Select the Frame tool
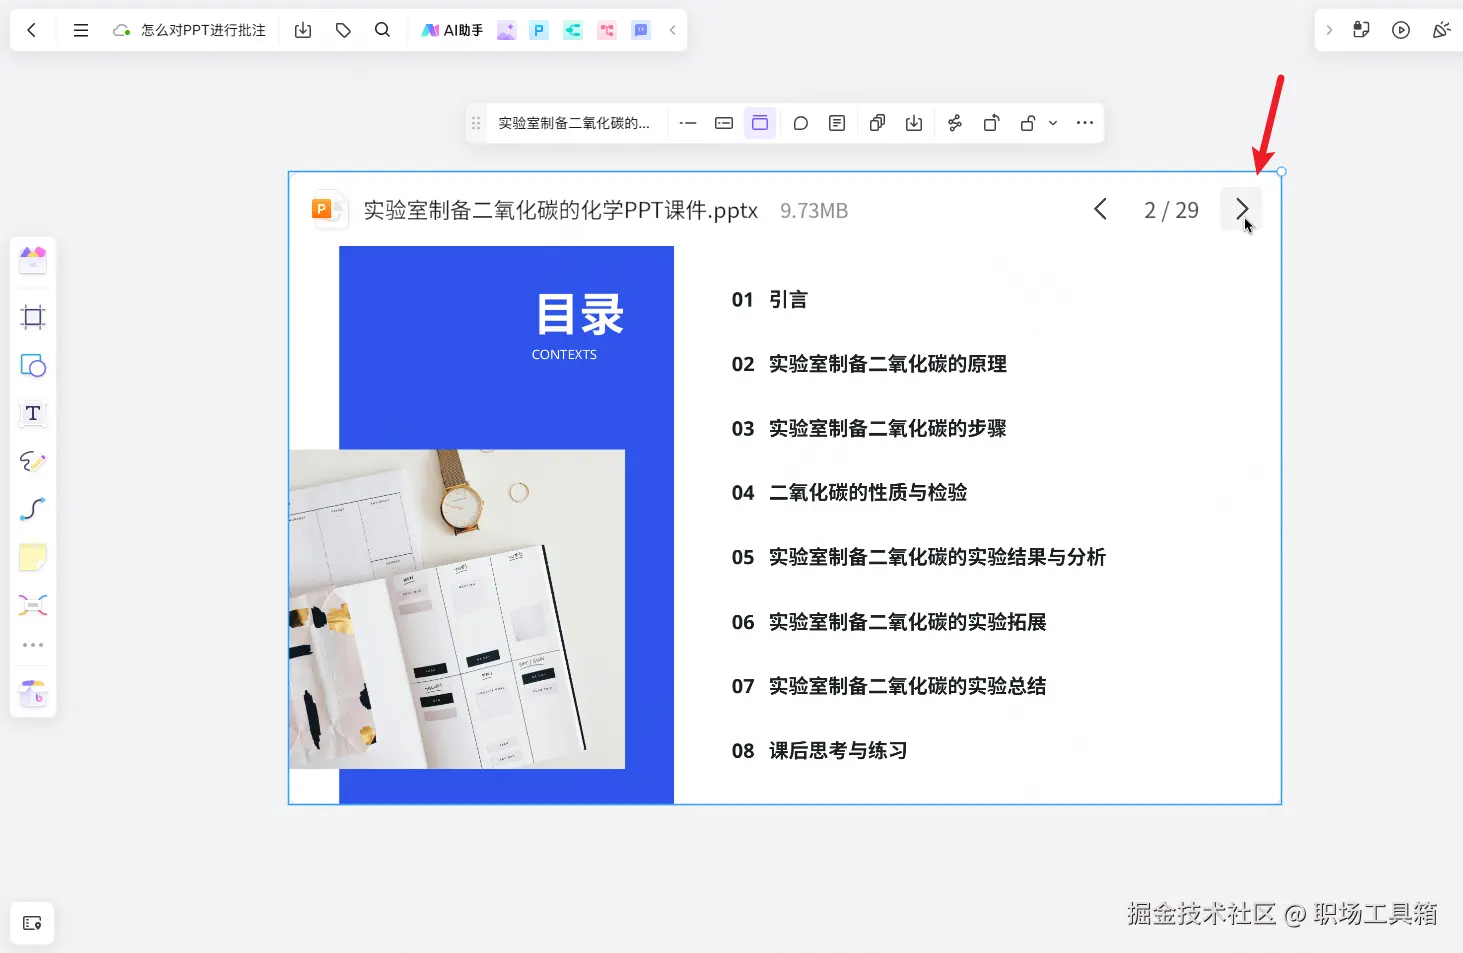The height and width of the screenshot is (953, 1463). coord(33,317)
